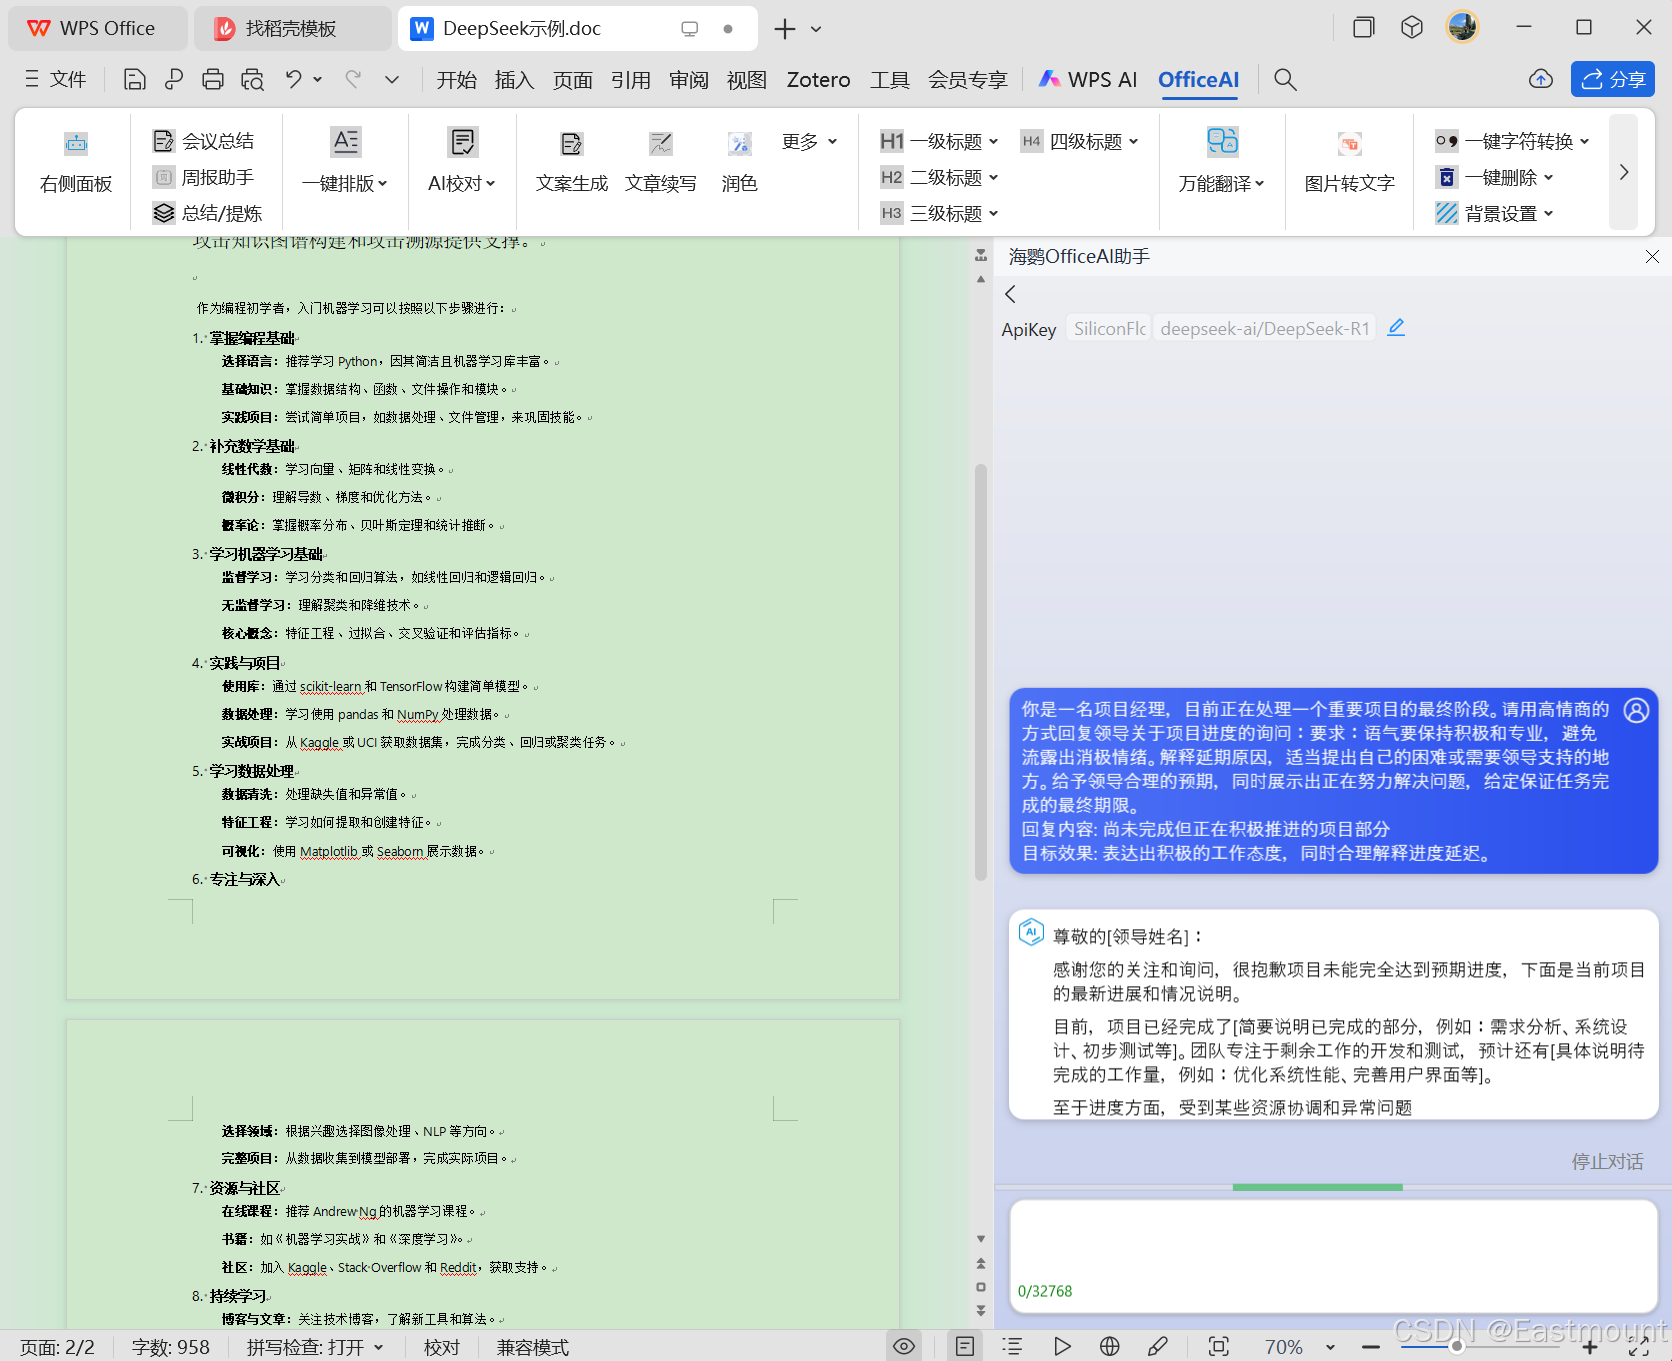This screenshot has height=1361, width=1672.
Task: Click the fullscreen expand icon
Action: (x=1639, y=1346)
